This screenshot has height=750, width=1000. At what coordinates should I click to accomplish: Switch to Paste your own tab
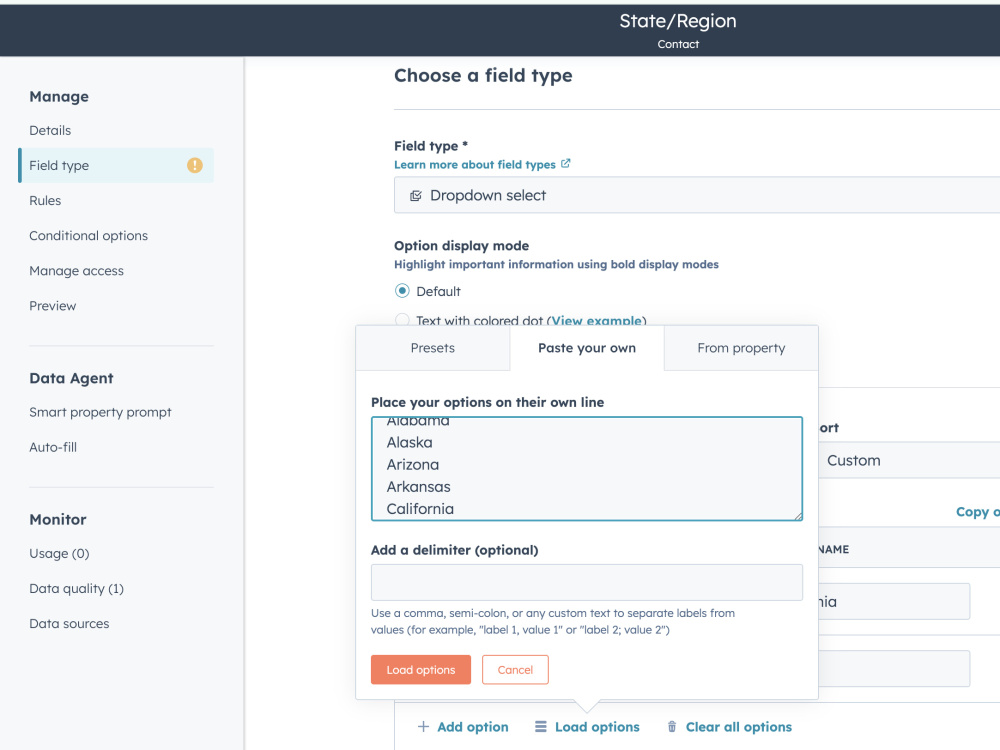tap(587, 348)
